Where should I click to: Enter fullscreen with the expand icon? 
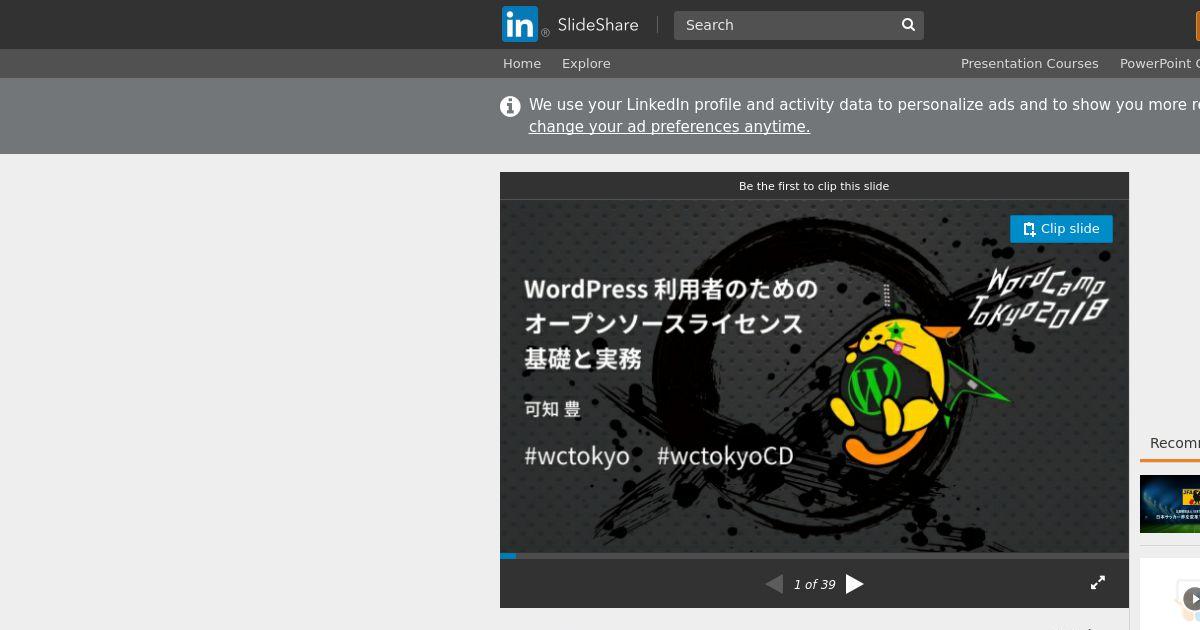pos(1097,583)
